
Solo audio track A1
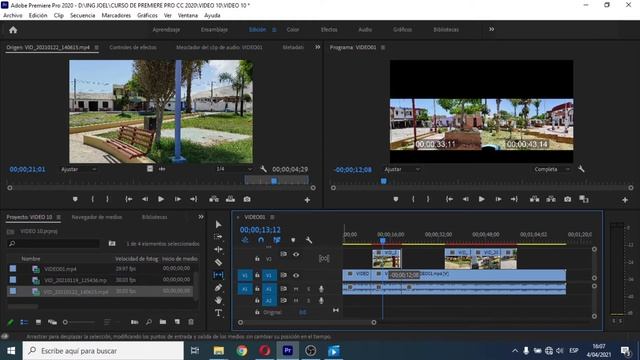[309, 289]
